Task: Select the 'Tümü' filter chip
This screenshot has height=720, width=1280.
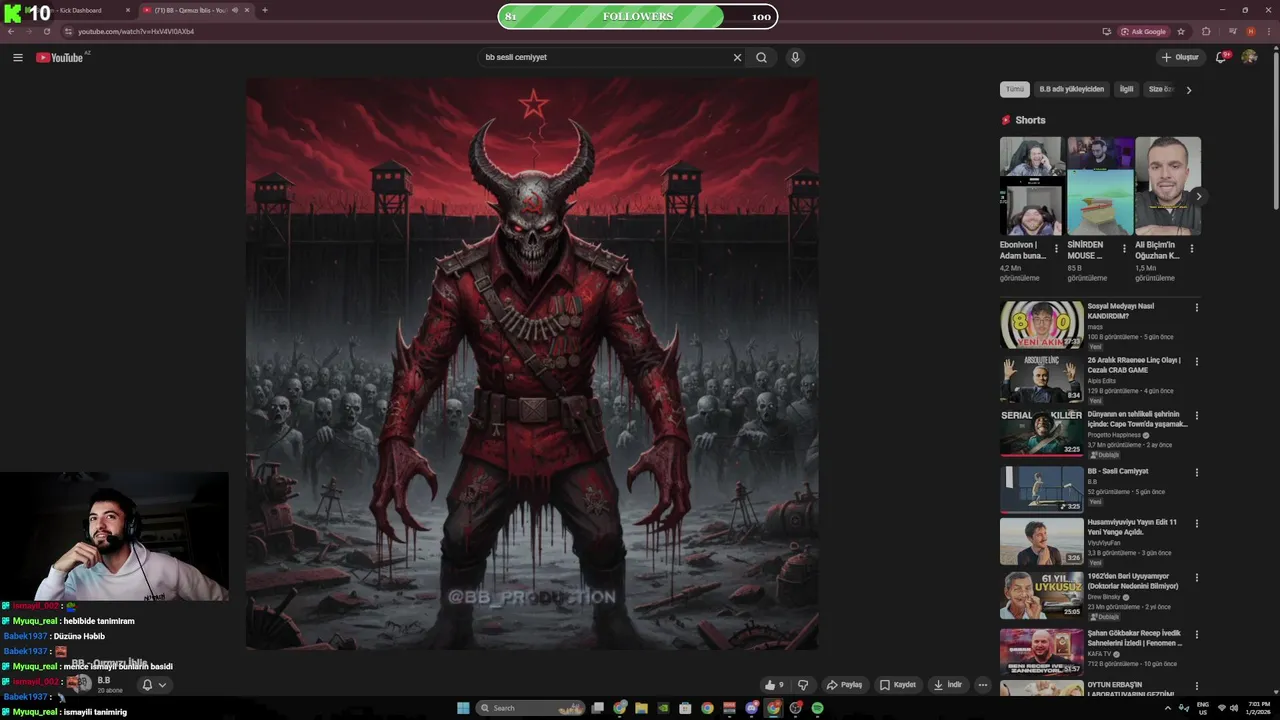Action: [x=1015, y=89]
